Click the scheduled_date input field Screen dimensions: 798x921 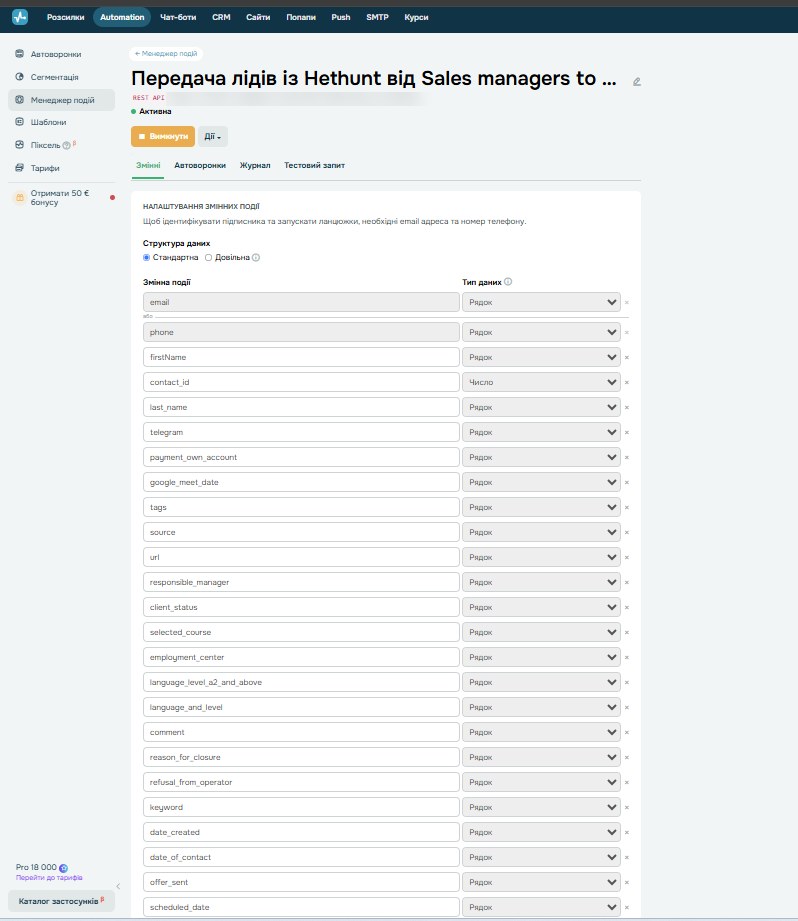(301, 907)
